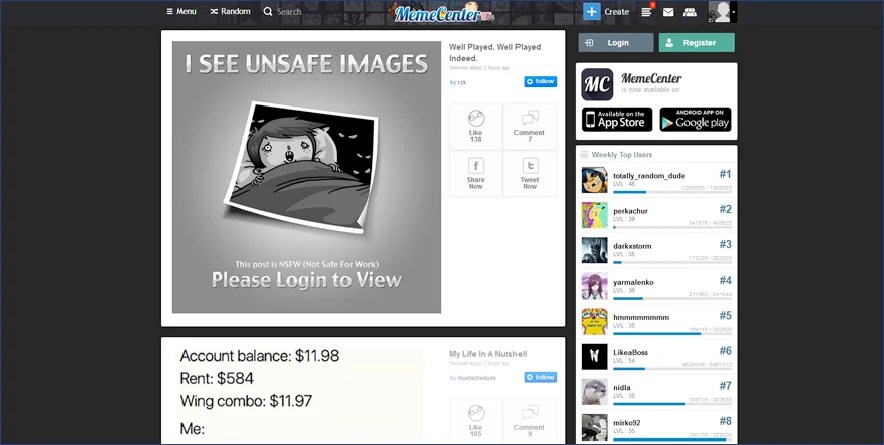The image size is (884, 445).
Task: Click the #1 rank label
Action: (725, 174)
